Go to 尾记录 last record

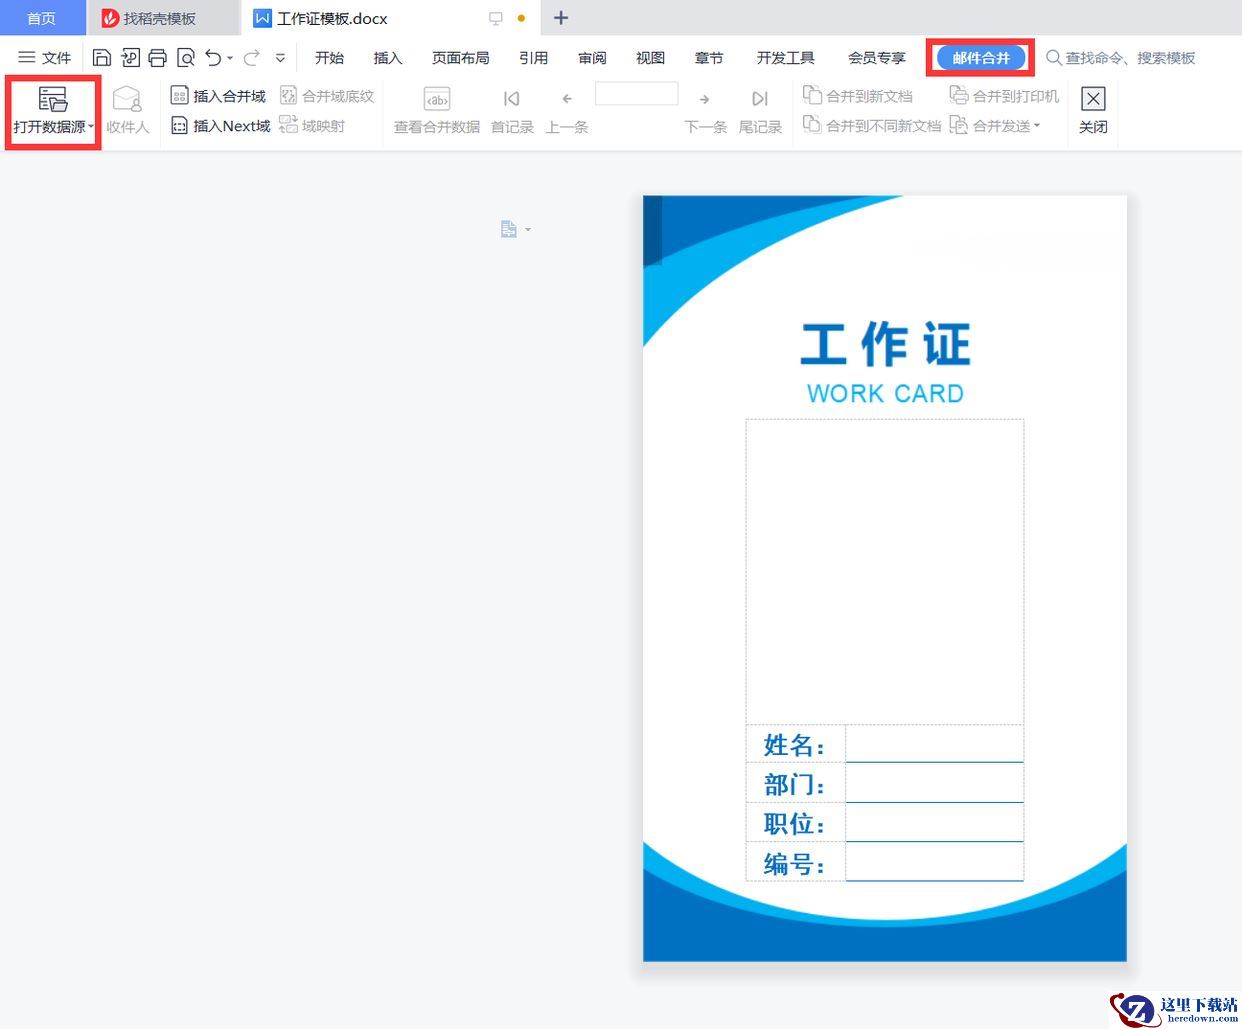[760, 111]
